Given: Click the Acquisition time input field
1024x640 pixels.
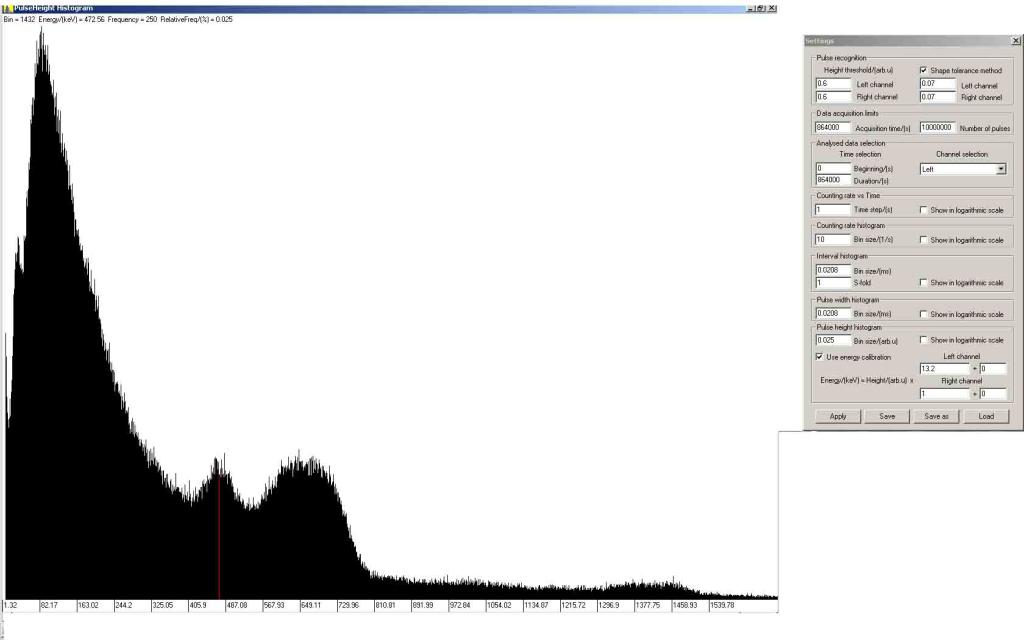Looking at the screenshot, I should click(833, 128).
